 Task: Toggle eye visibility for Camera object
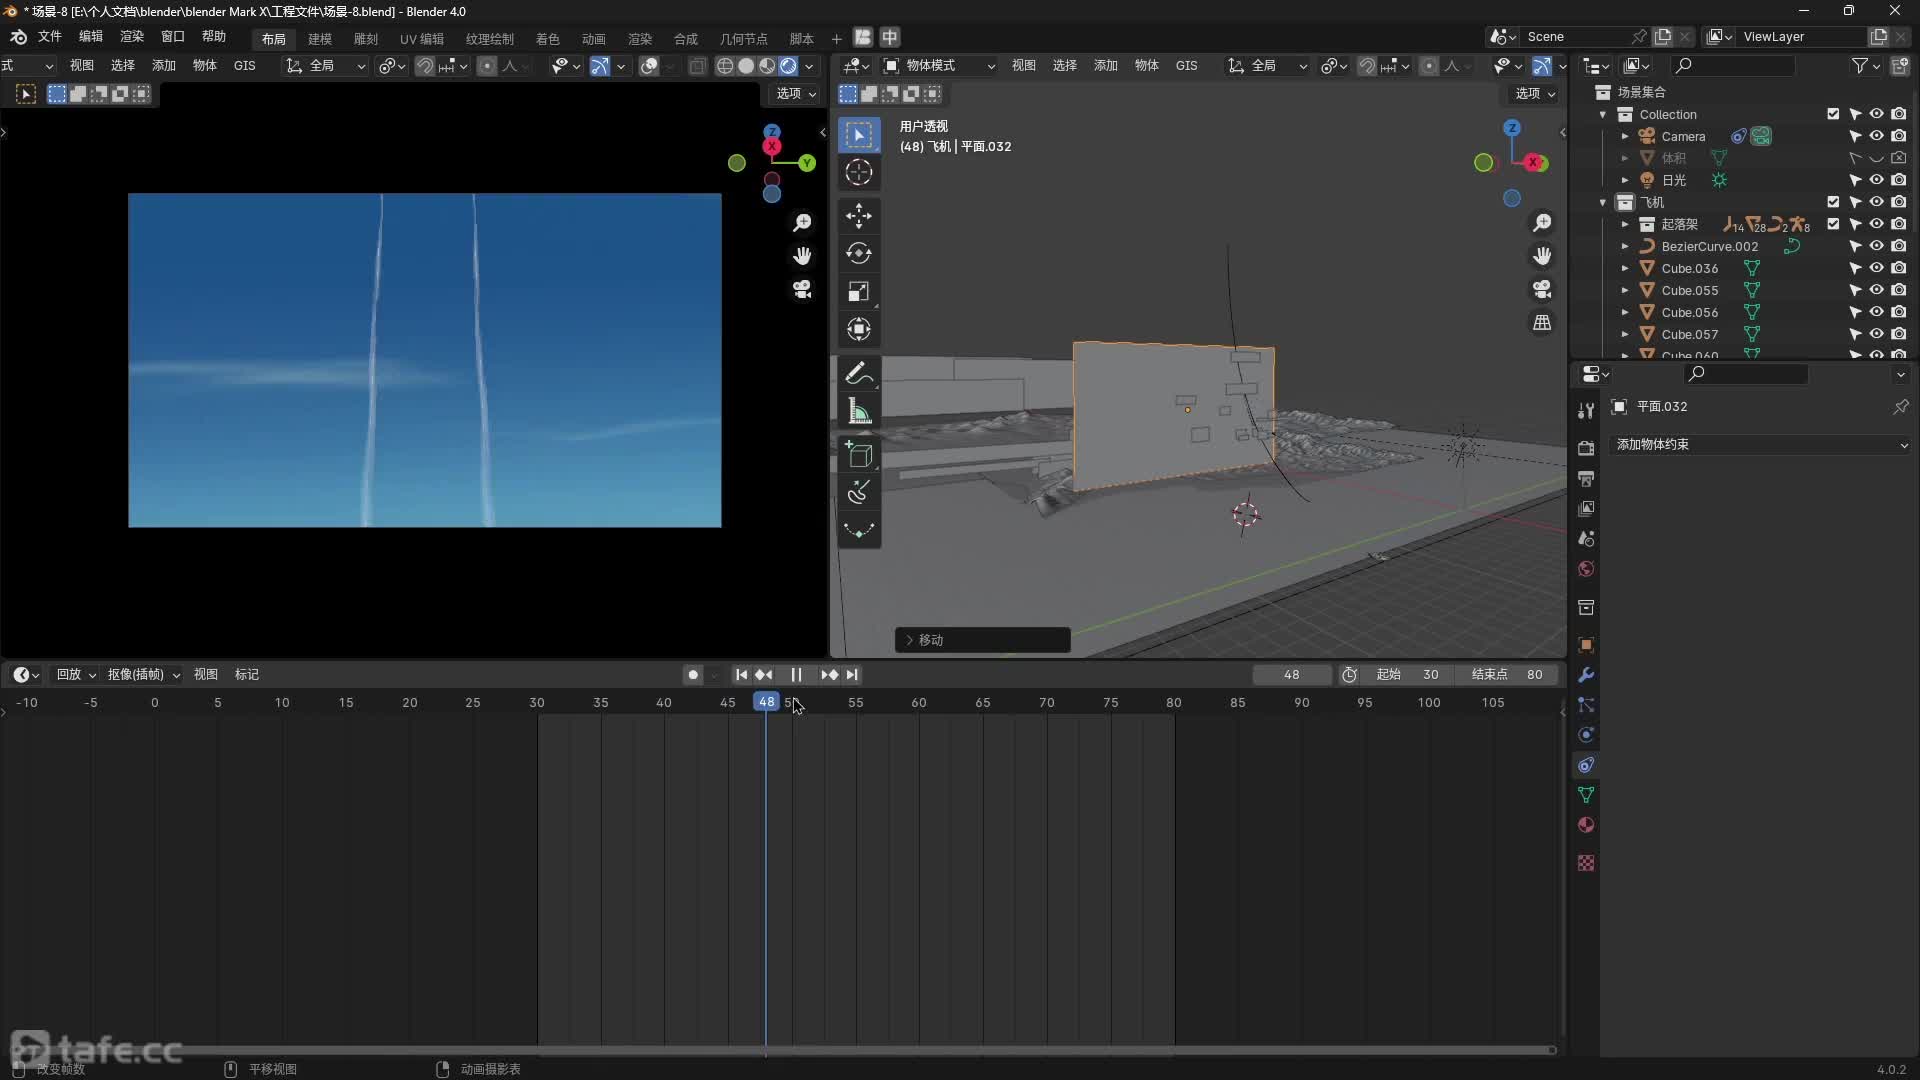[1877, 136]
